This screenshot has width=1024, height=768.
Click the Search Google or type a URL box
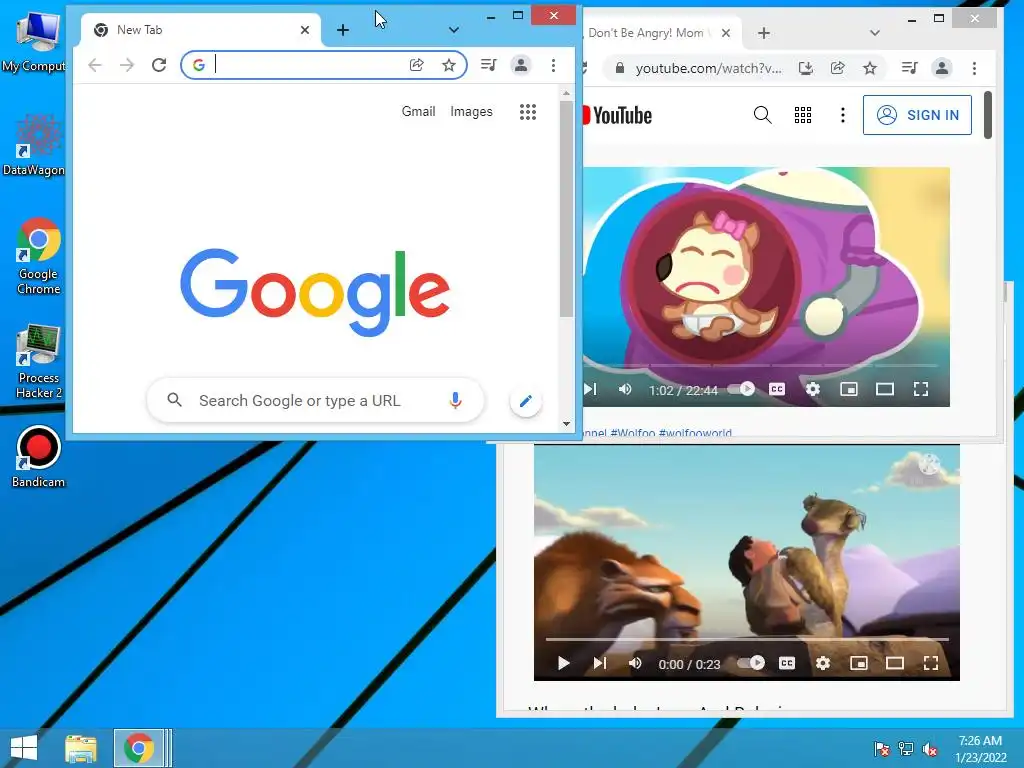pos(315,400)
